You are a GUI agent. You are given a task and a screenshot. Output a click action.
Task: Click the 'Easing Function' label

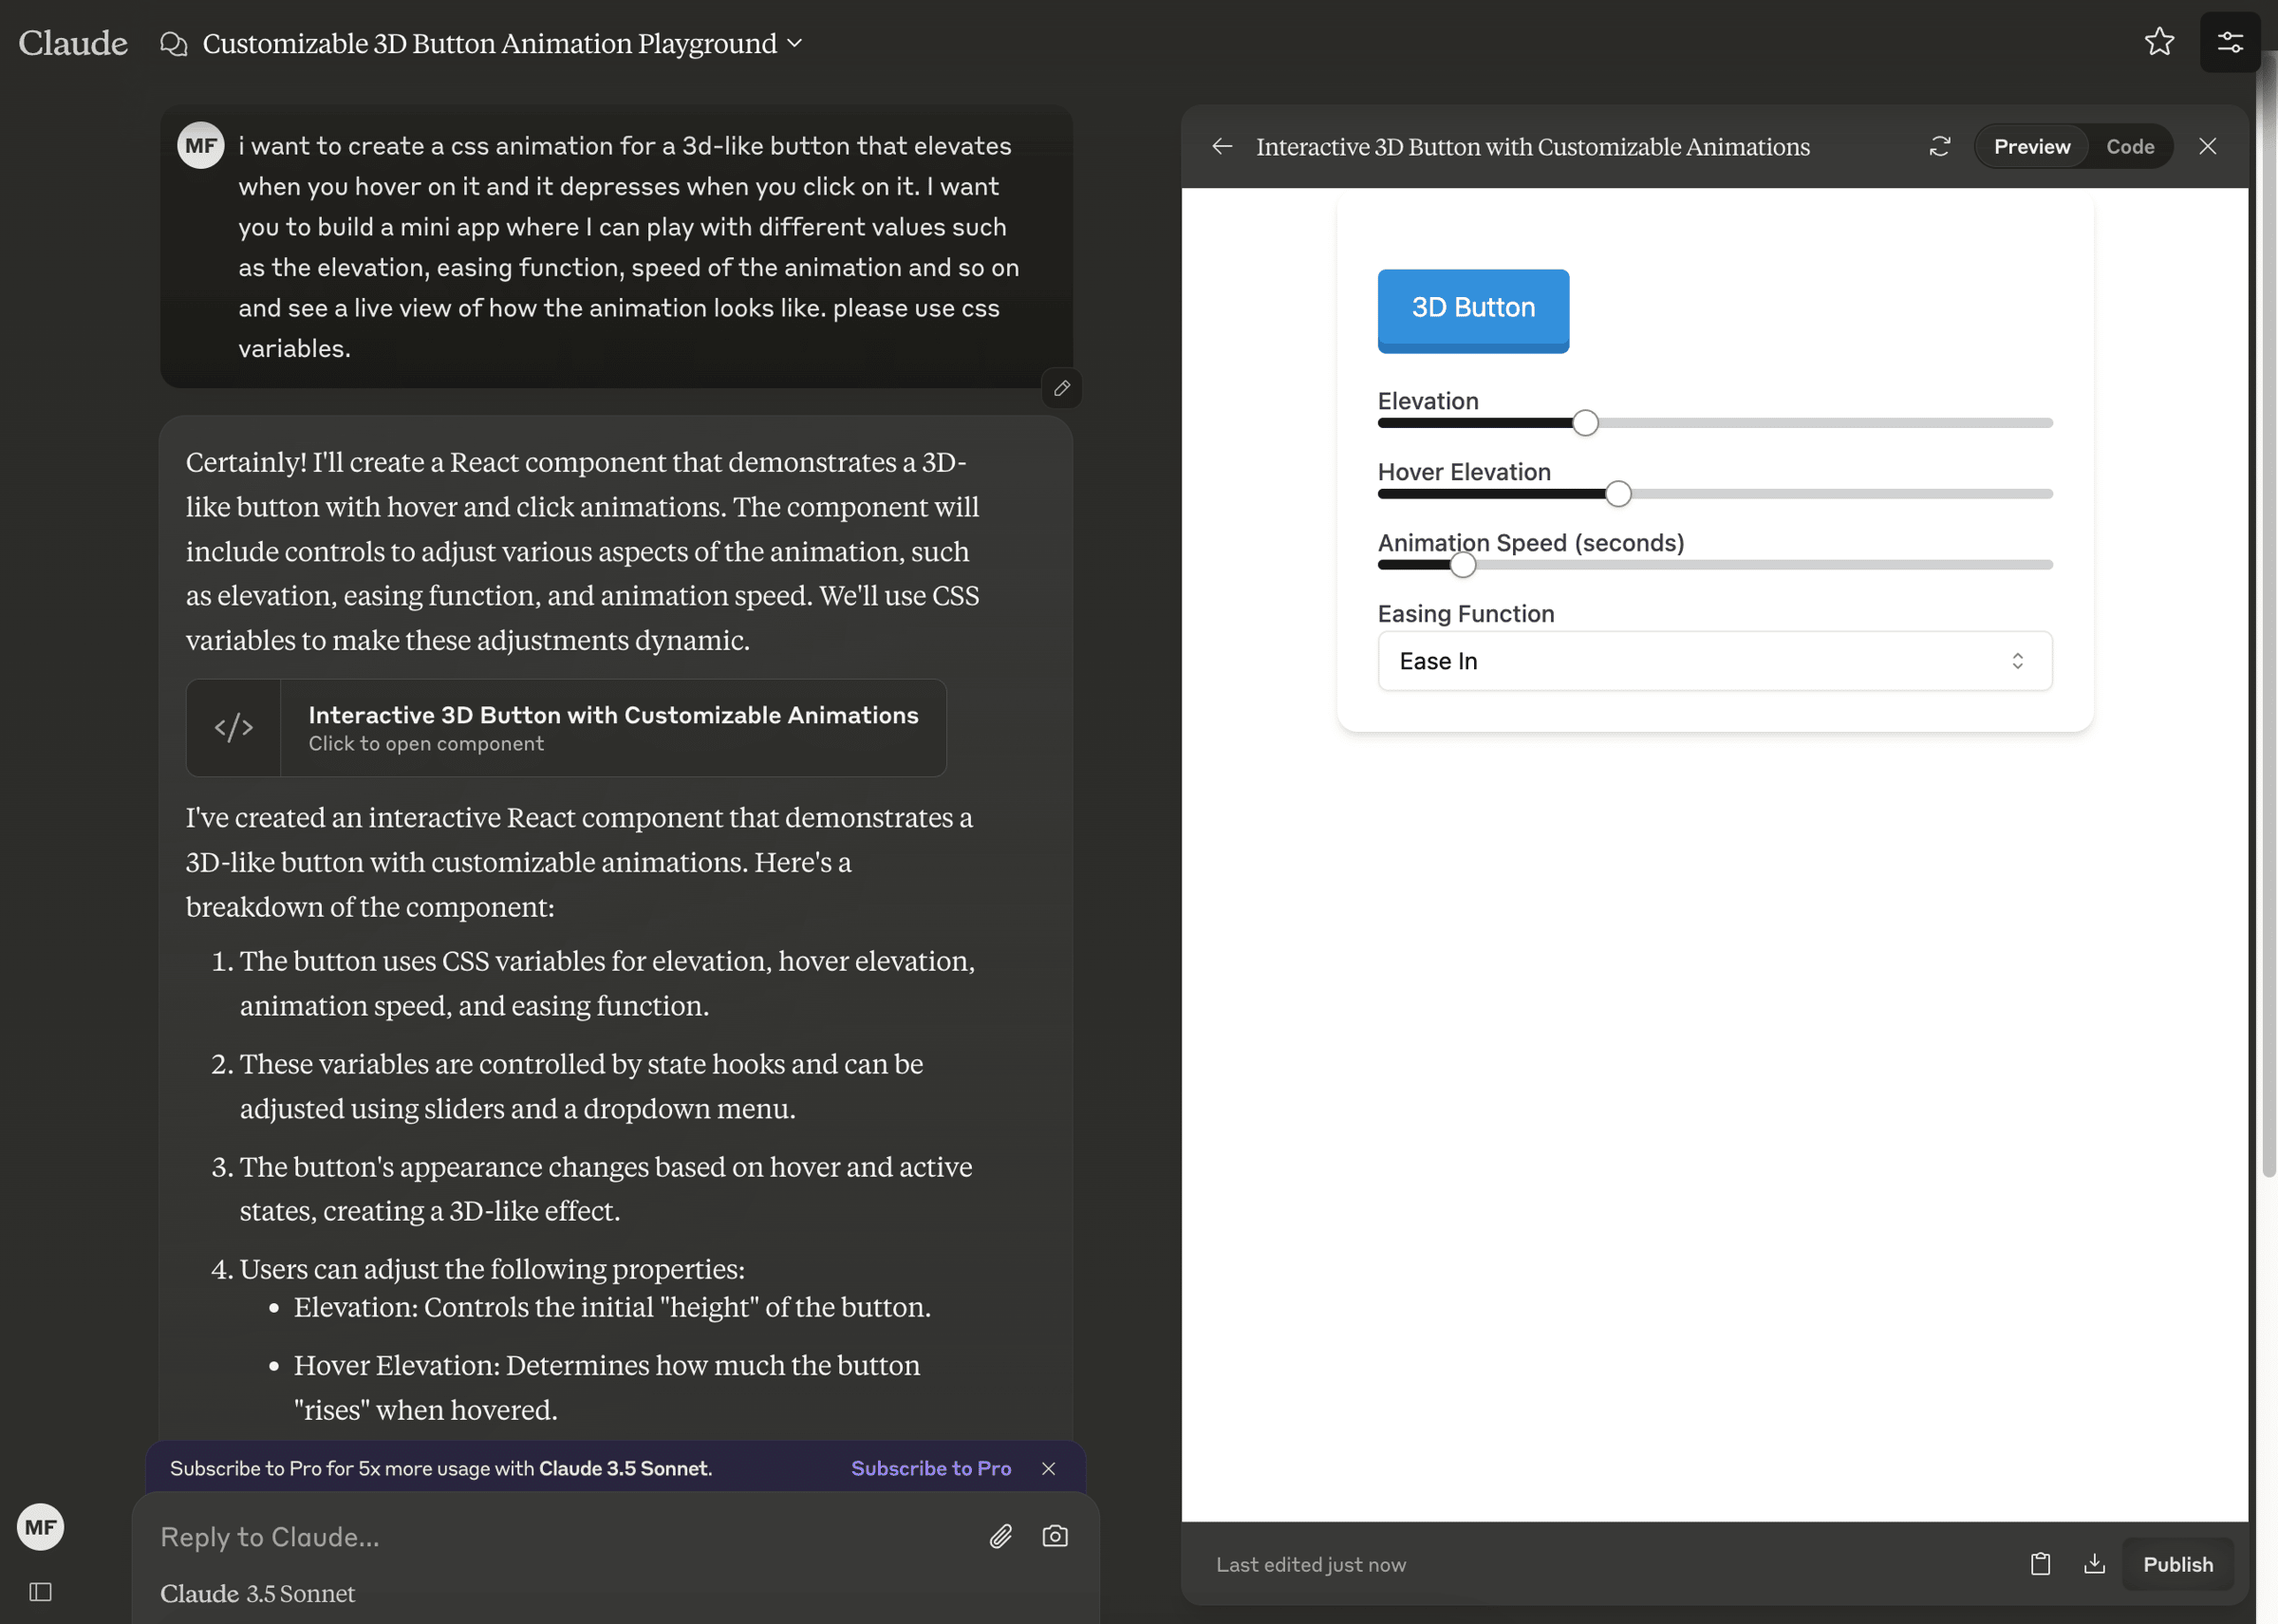(x=1466, y=613)
